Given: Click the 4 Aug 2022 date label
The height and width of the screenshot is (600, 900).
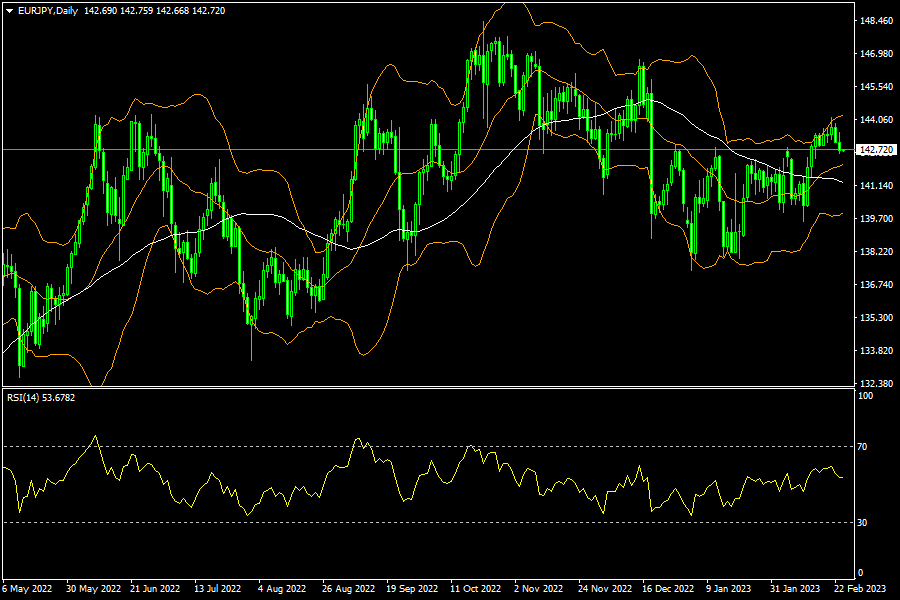Looking at the screenshot, I should (282, 589).
